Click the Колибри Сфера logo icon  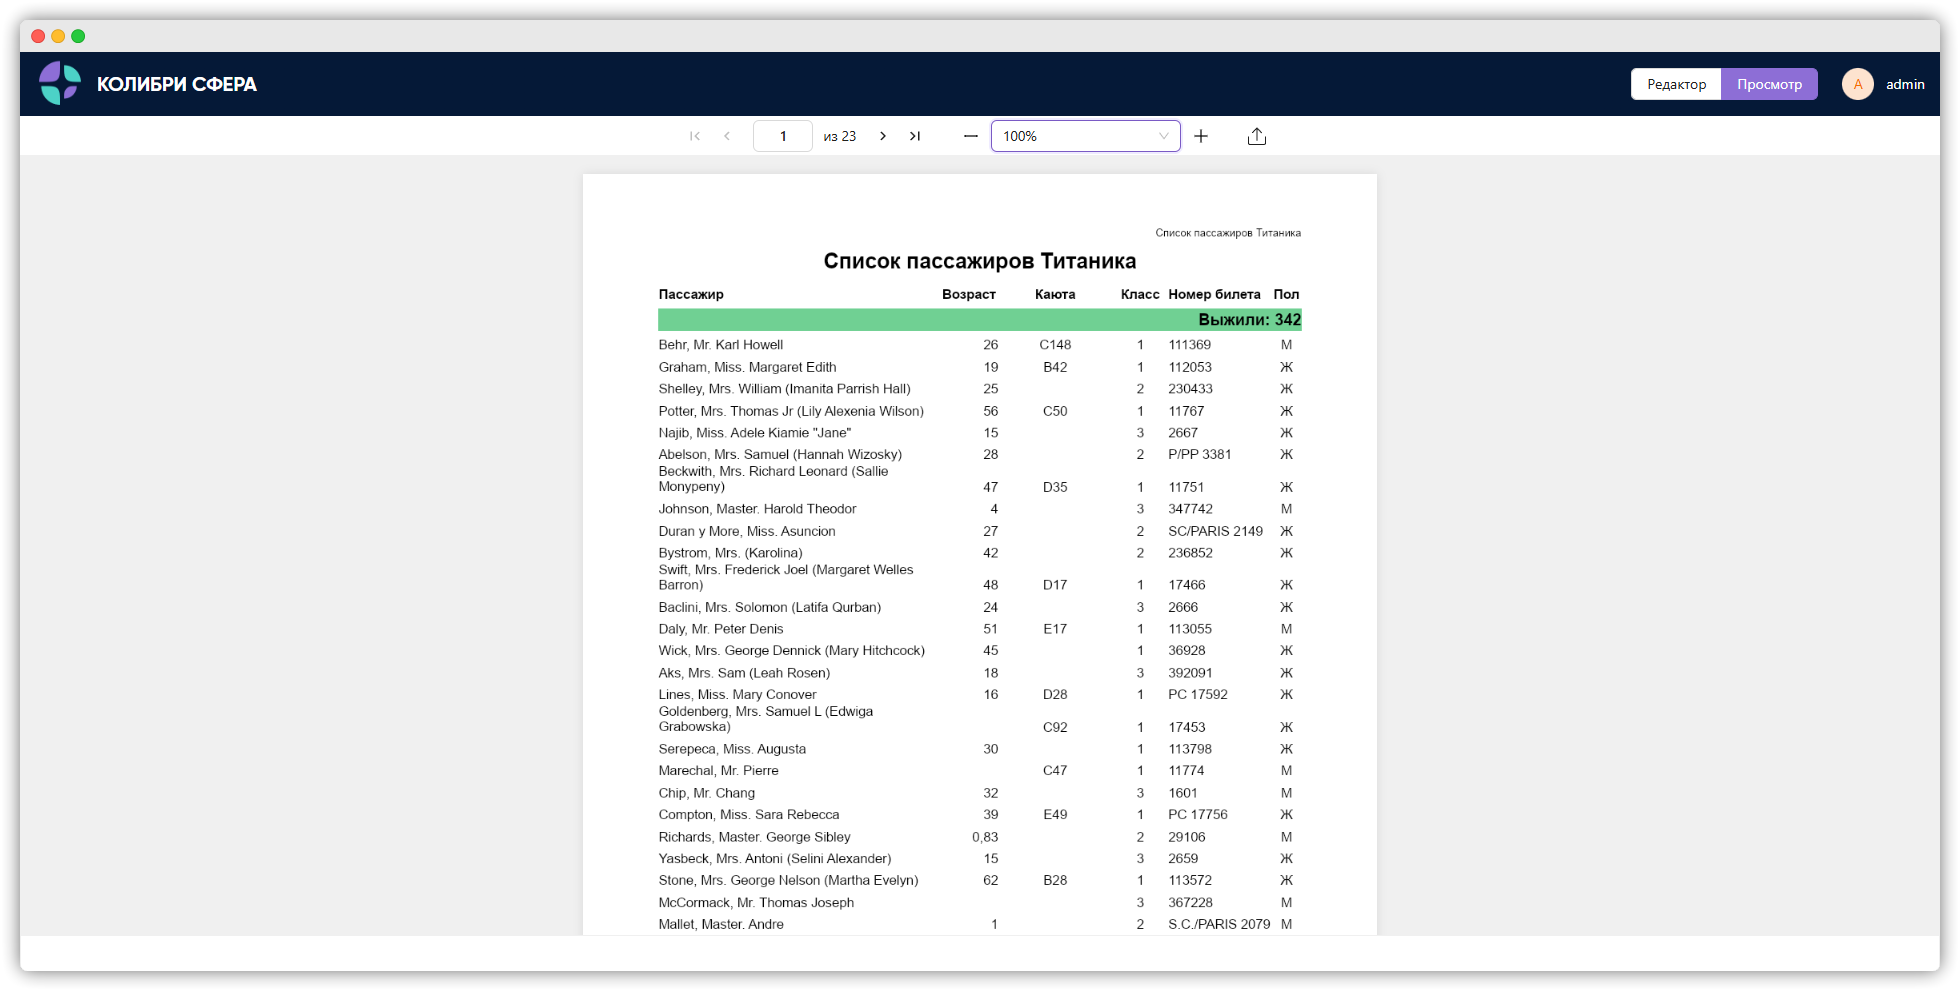pos(60,83)
